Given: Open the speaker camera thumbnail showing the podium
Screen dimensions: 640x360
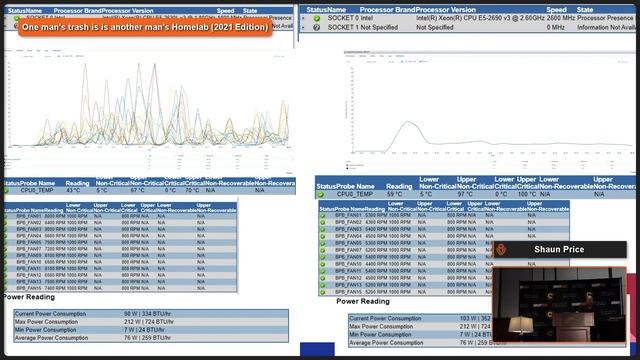Looking at the screenshot, I should pos(559,304).
